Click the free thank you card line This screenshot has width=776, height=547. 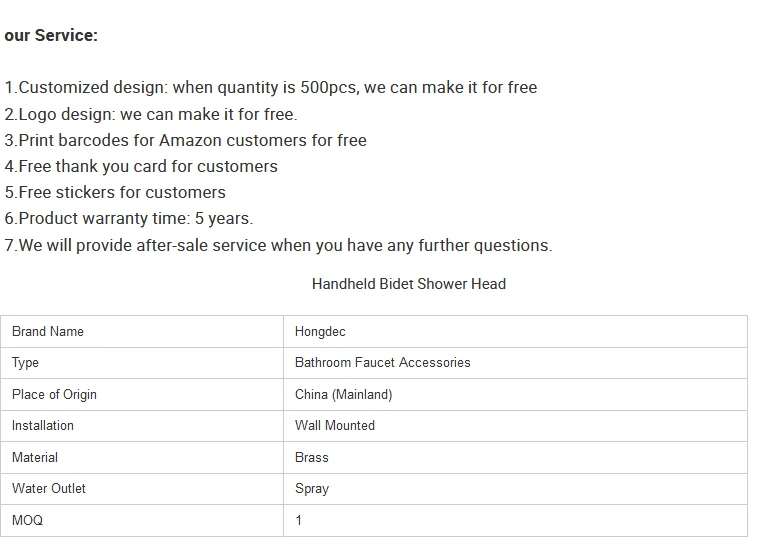(141, 166)
